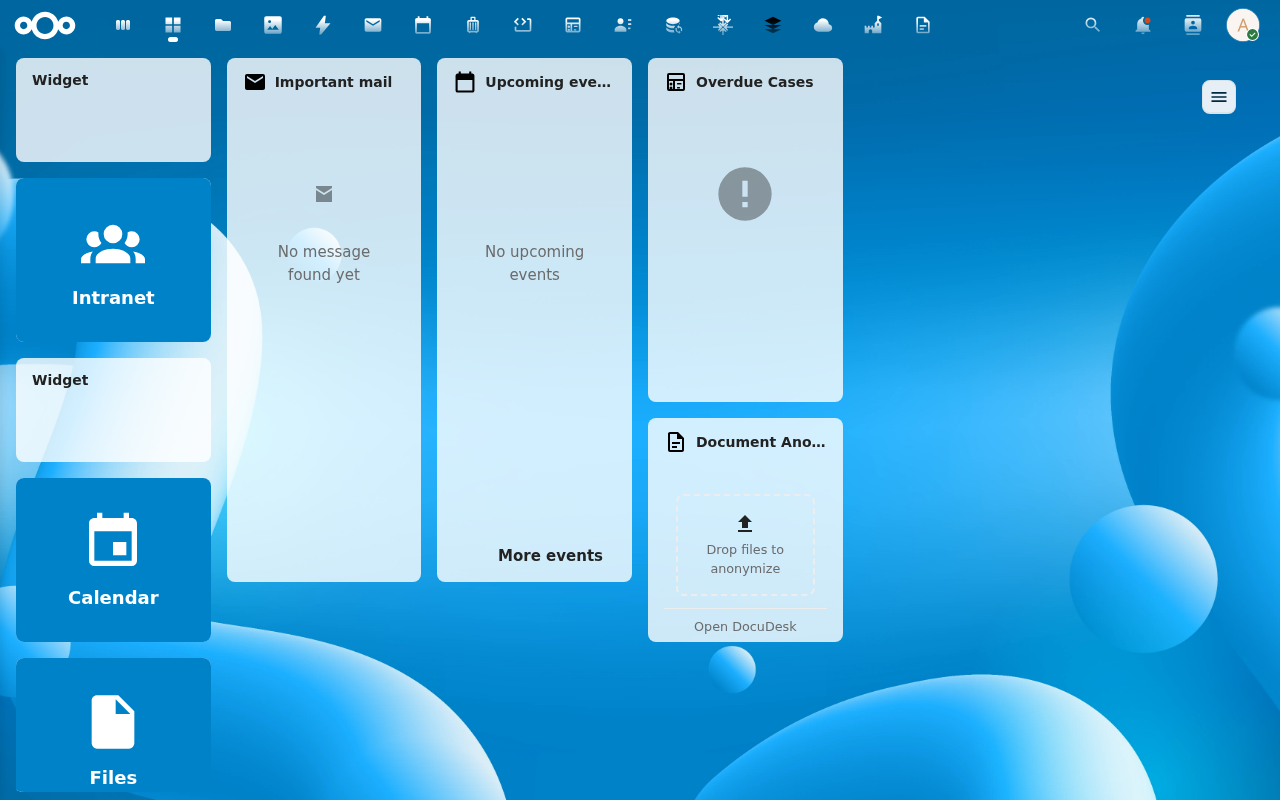
Task: Open the Photos app in the top bar
Action: point(273,25)
